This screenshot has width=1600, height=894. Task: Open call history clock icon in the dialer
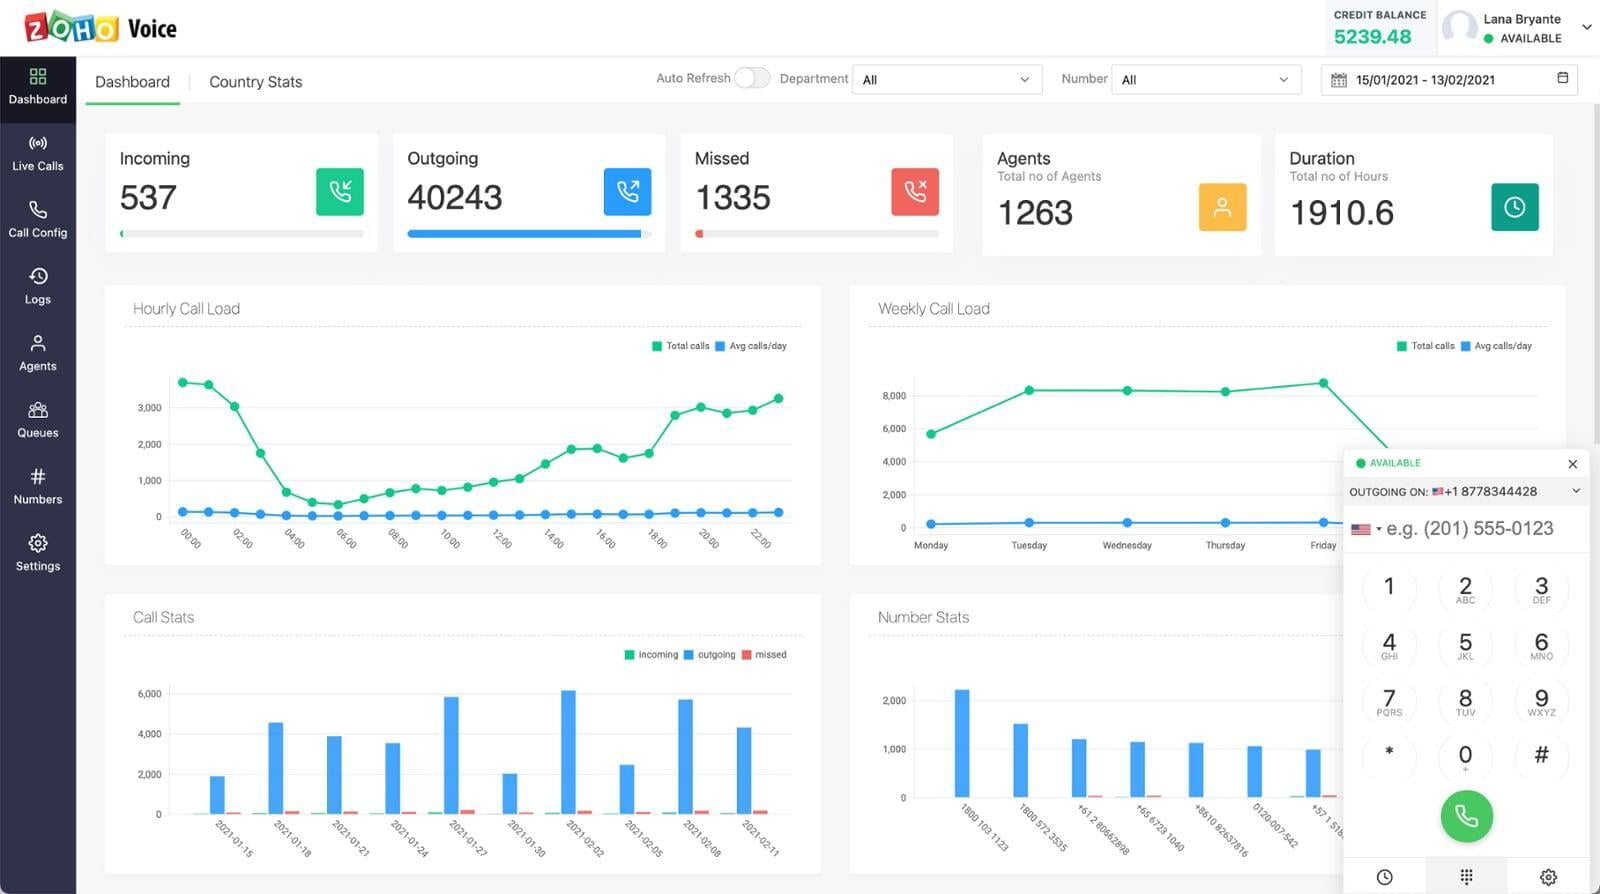pos(1384,877)
